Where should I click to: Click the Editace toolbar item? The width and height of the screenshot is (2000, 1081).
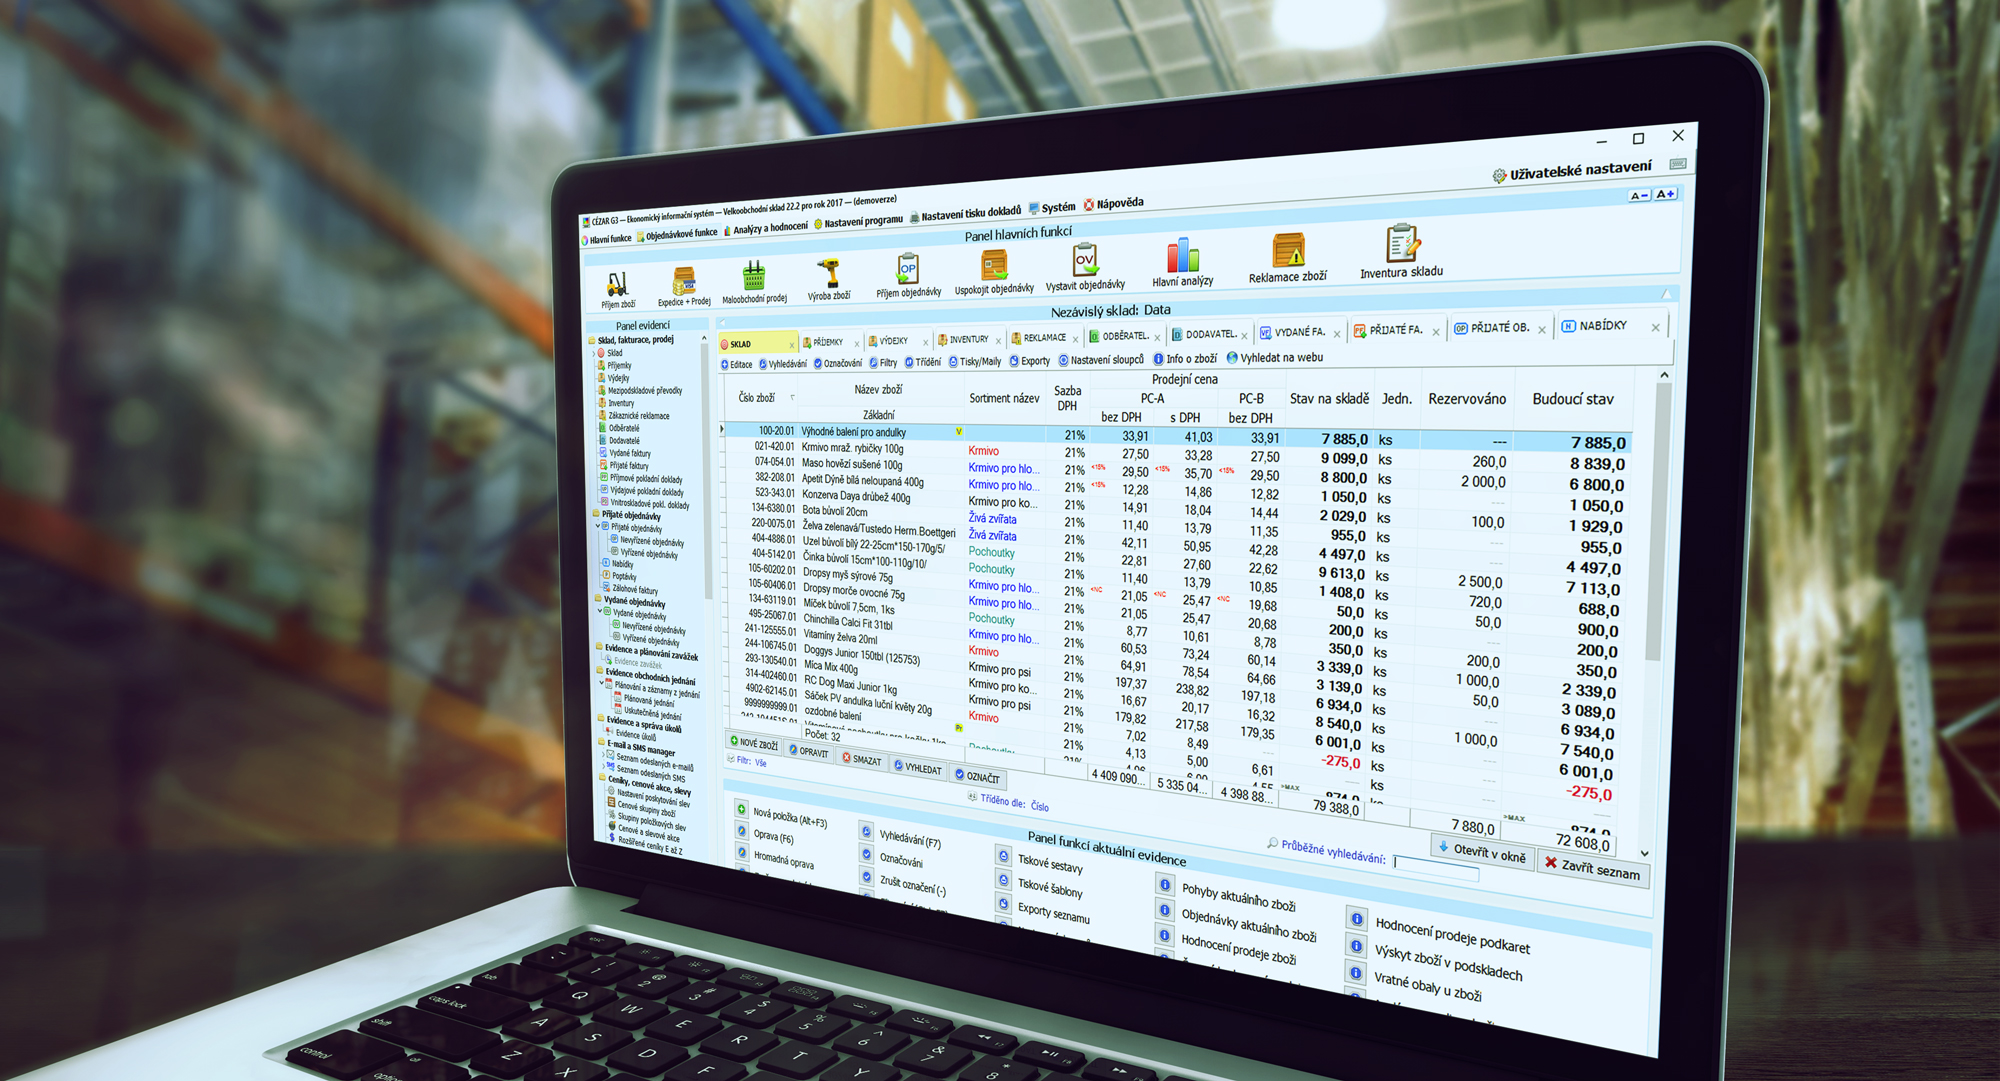(x=737, y=365)
